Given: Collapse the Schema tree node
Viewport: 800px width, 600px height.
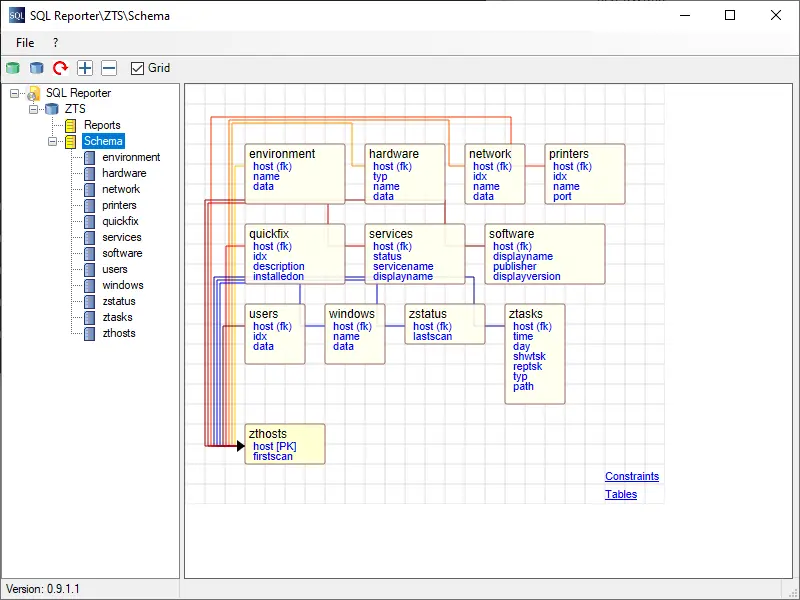Looking at the screenshot, I should coord(52,141).
